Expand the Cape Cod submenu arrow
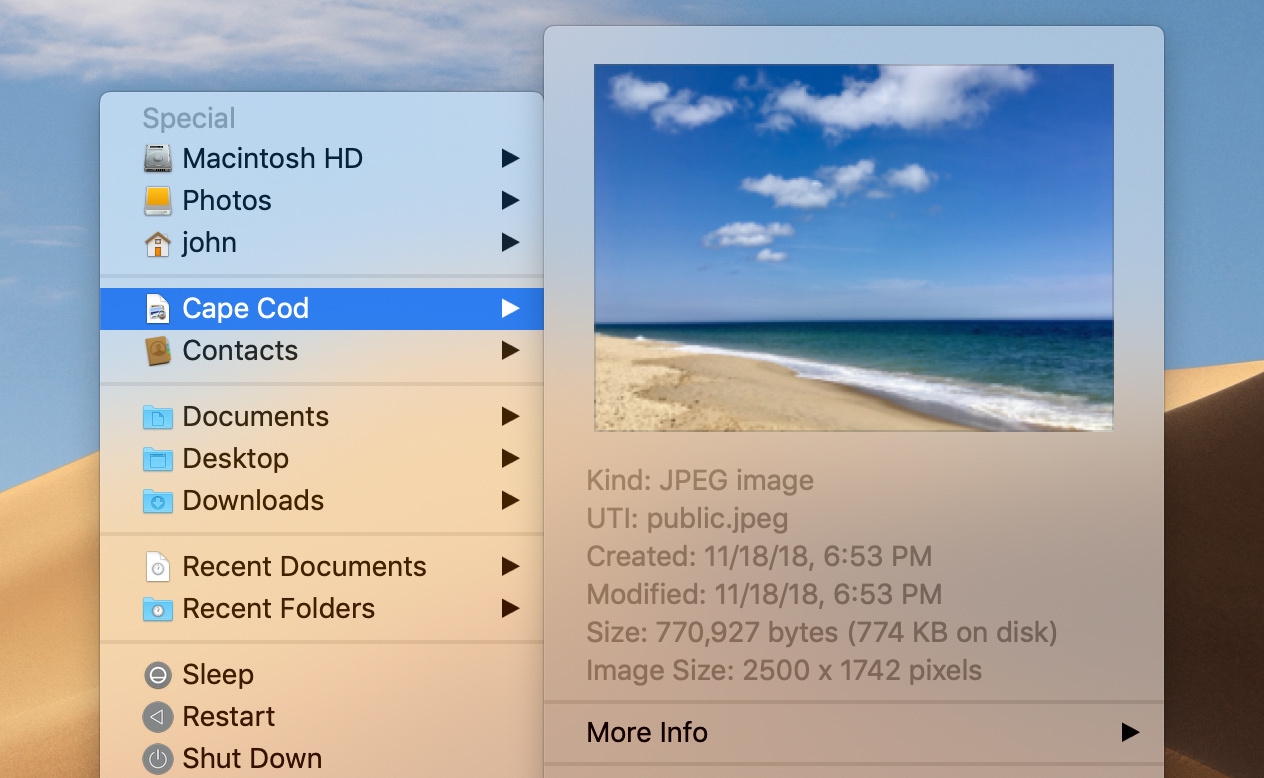Image resolution: width=1264 pixels, height=778 pixels. [511, 308]
